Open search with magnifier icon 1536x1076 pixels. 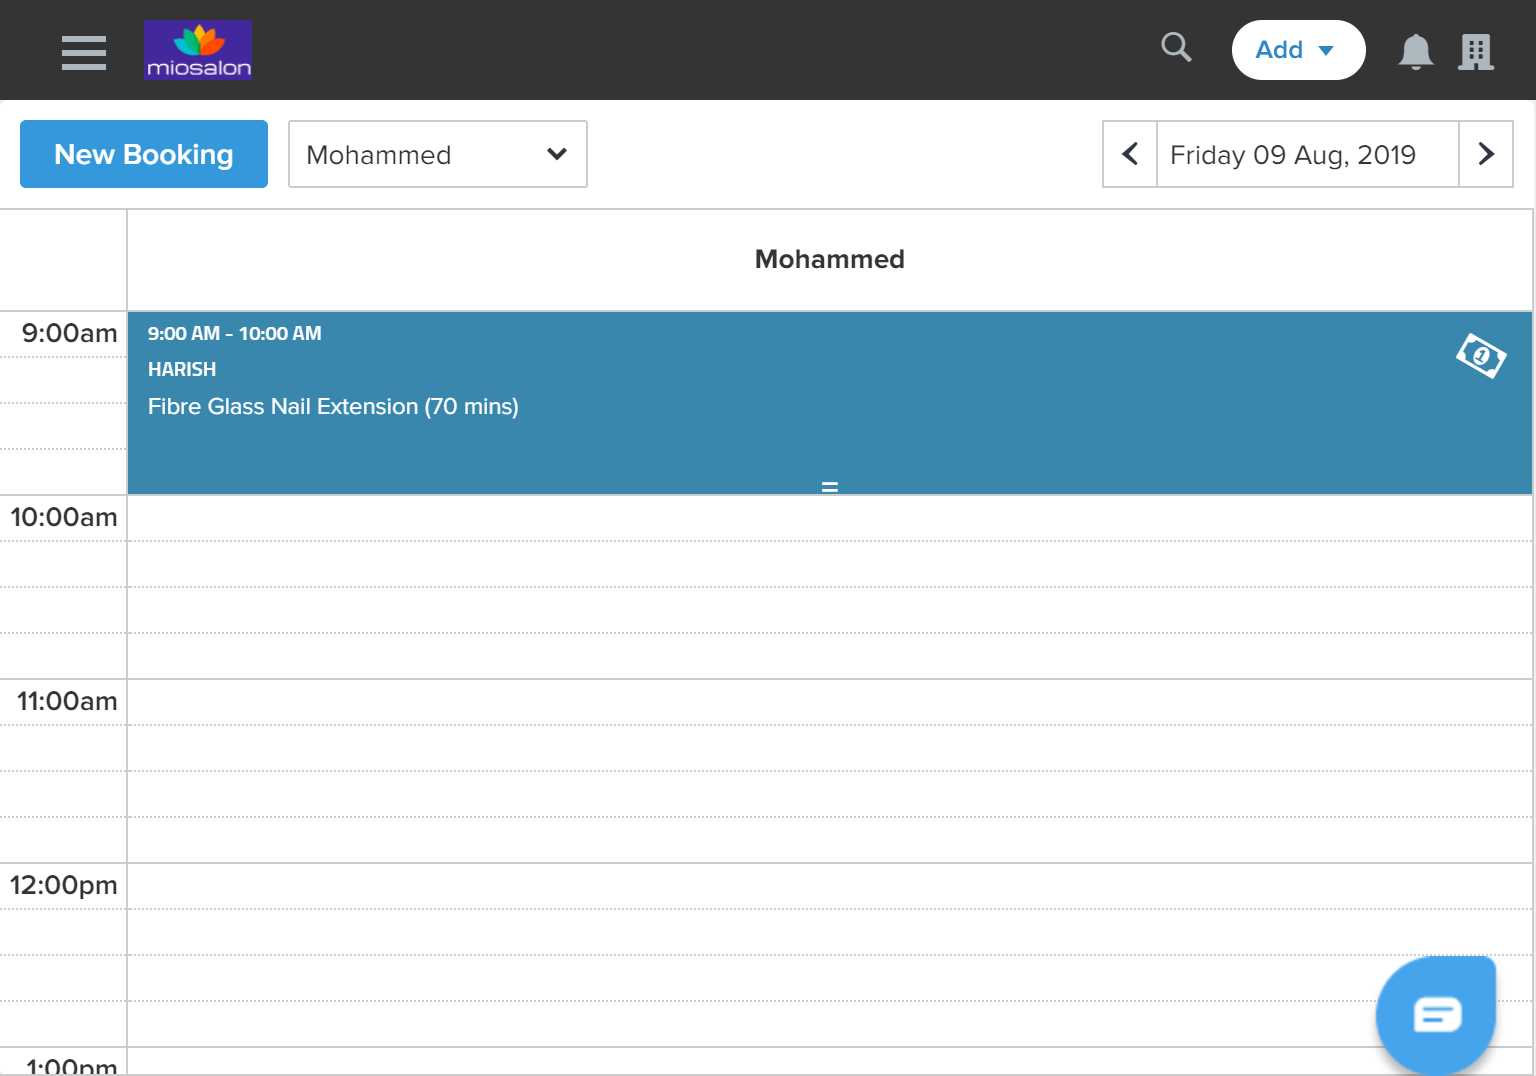[1176, 48]
